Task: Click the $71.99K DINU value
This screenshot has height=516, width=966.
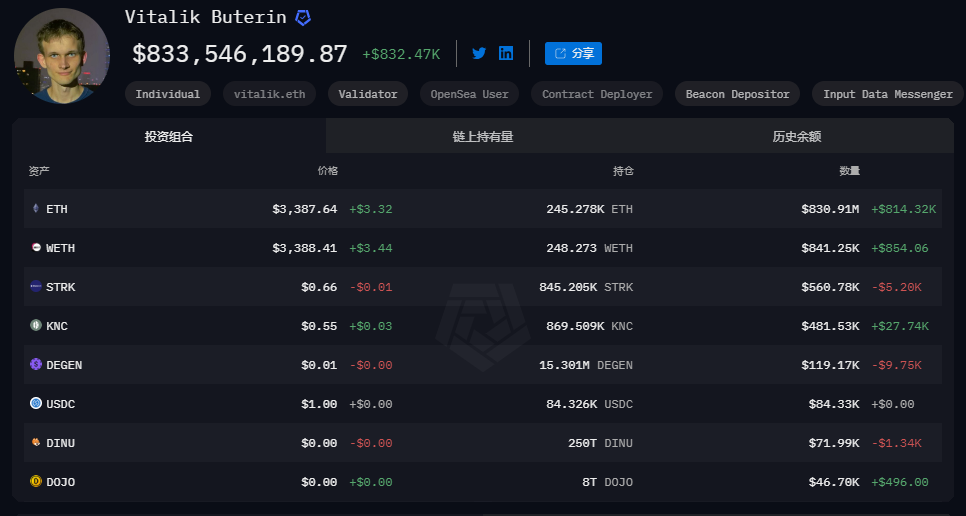Action: [834, 443]
